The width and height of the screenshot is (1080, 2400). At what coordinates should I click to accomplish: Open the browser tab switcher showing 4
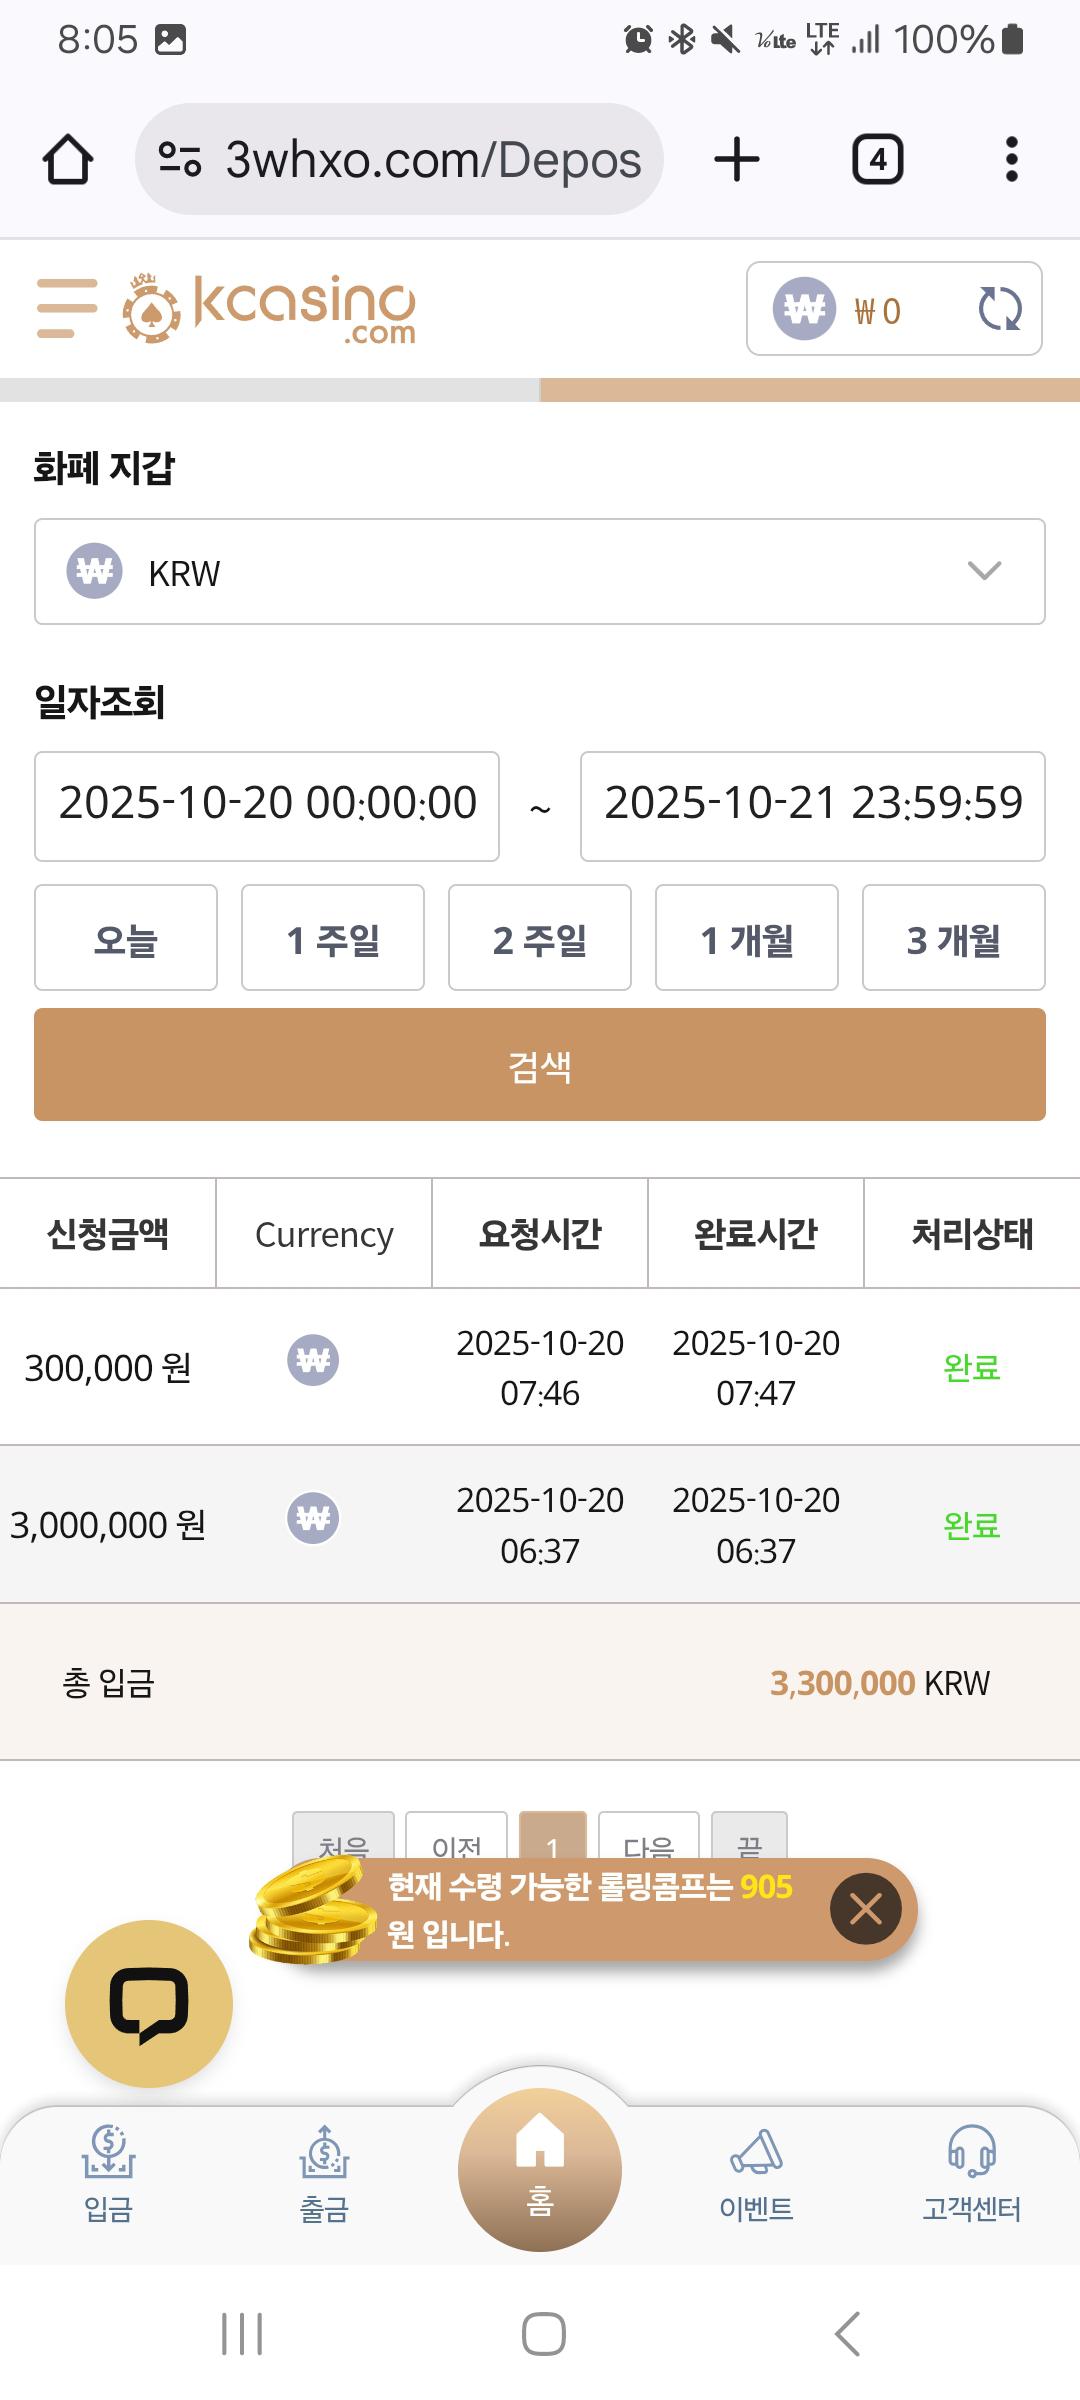point(877,160)
